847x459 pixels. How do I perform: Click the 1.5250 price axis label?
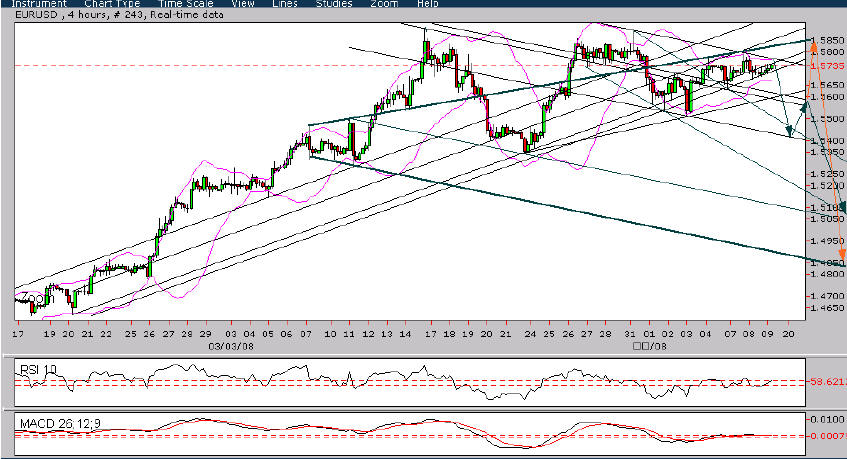coord(827,174)
